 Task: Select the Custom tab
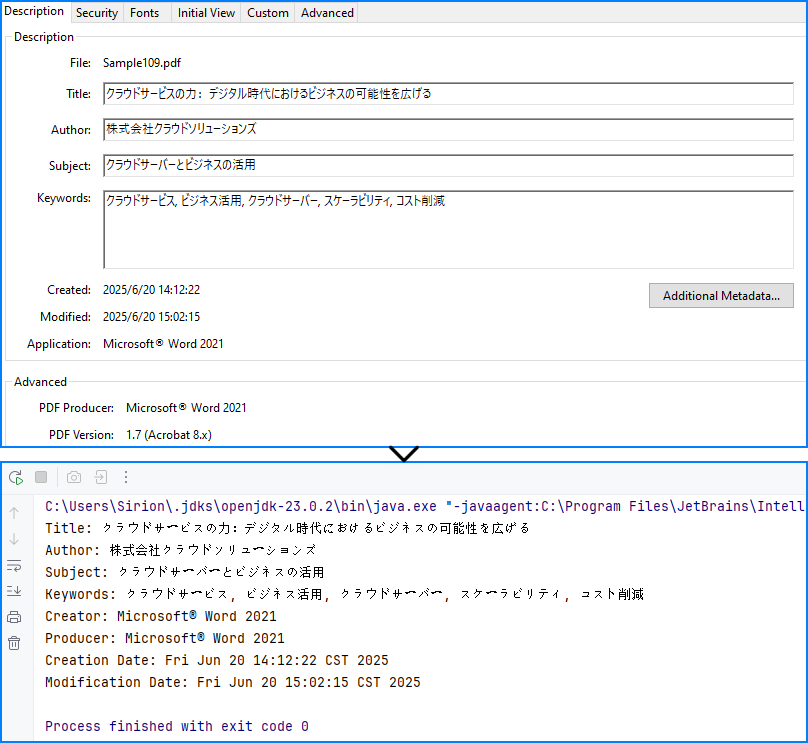(267, 12)
